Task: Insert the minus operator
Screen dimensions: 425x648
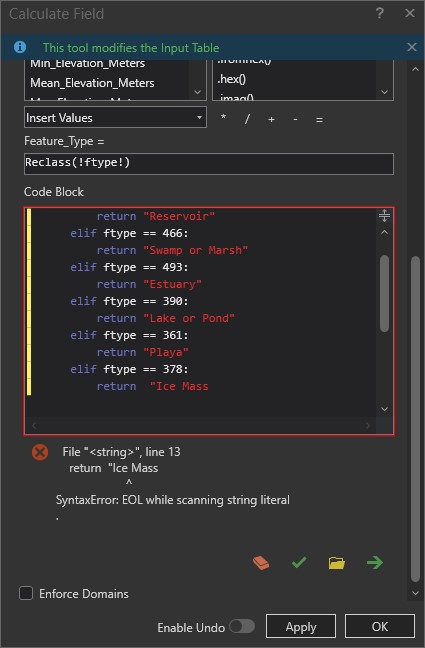Action: click(x=295, y=119)
